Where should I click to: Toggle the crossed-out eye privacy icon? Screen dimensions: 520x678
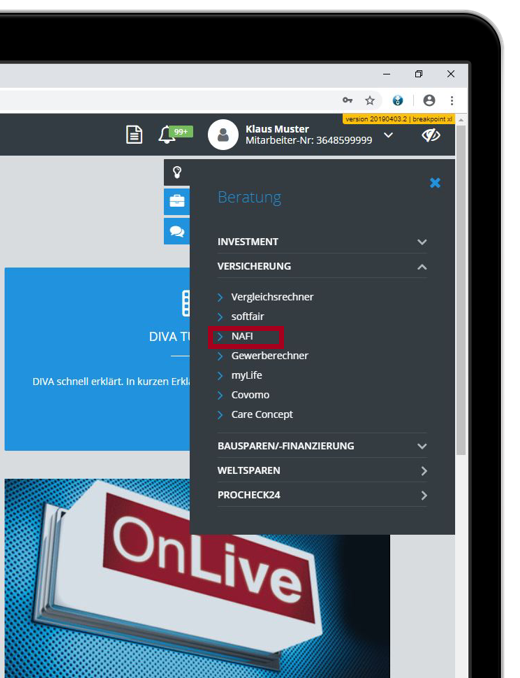click(431, 135)
